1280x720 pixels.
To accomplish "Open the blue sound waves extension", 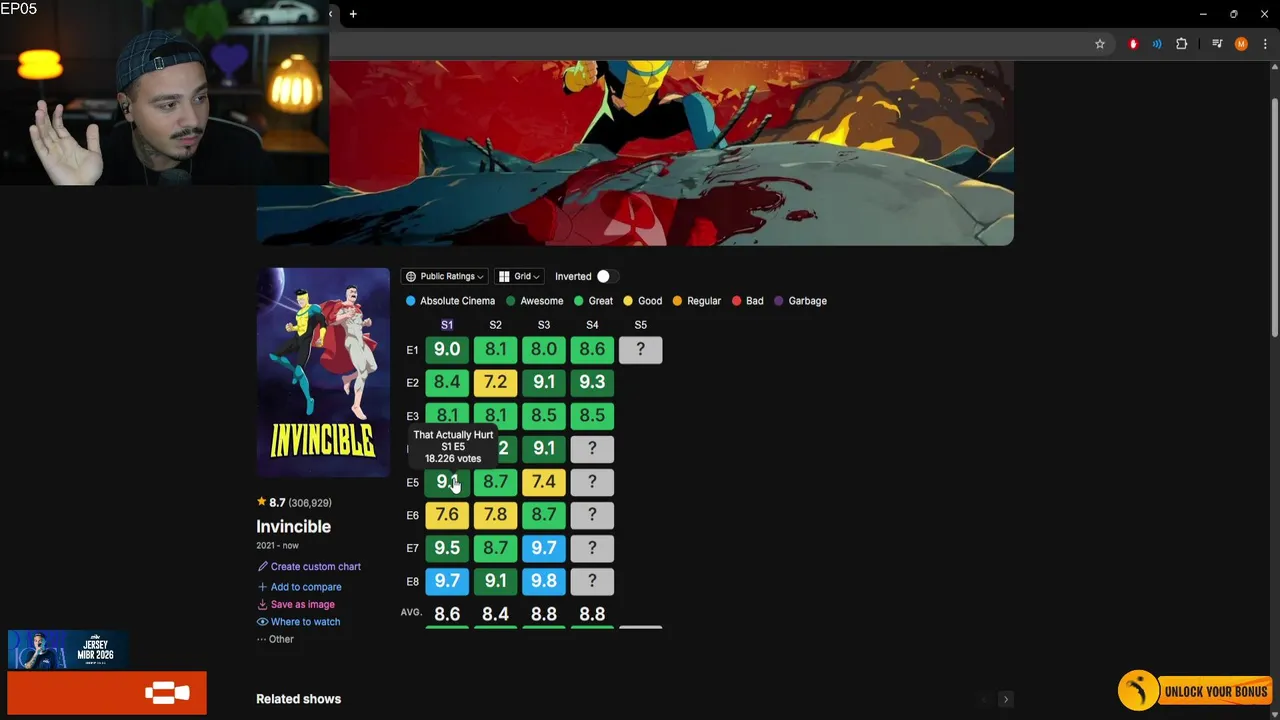I will (x=1157, y=44).
